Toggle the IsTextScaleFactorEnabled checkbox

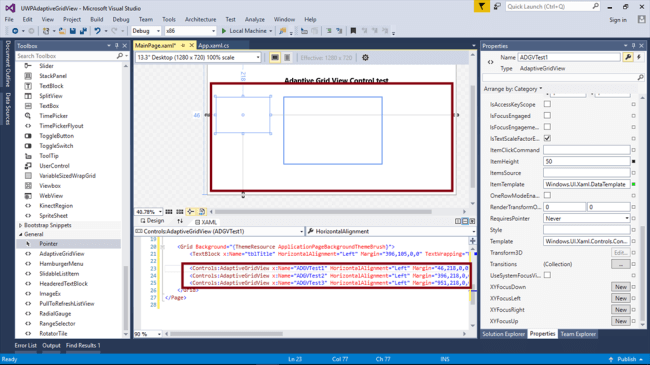(x=547, y=138)
